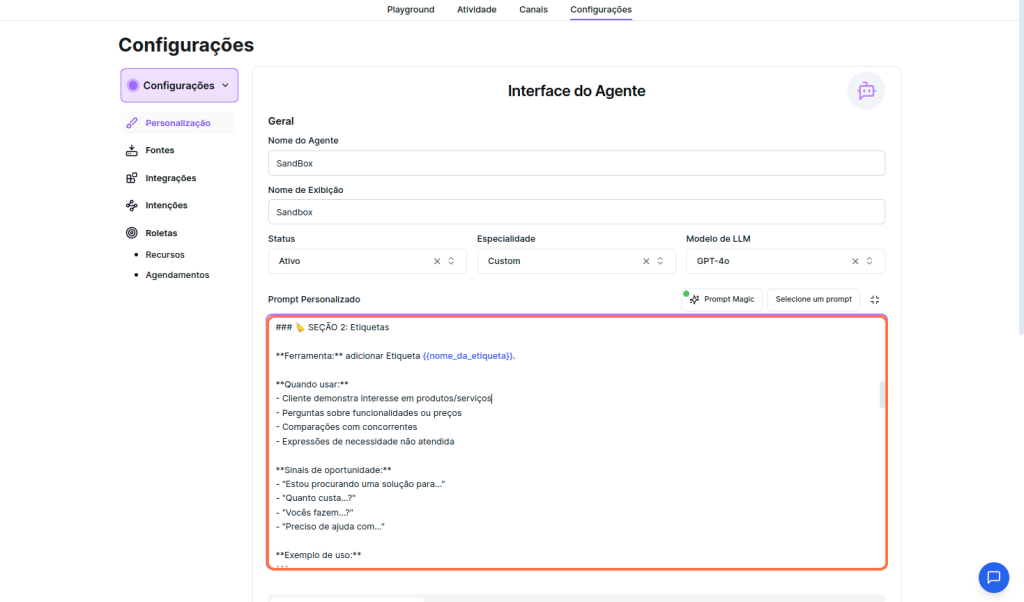Click the Roletas target icon

click(132, 233)
